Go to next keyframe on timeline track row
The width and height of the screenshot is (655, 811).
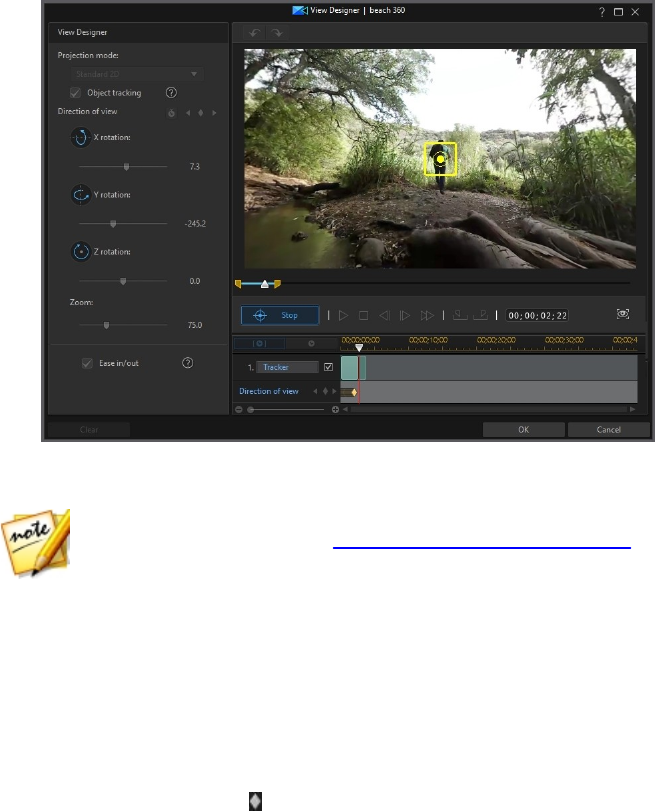334,392
